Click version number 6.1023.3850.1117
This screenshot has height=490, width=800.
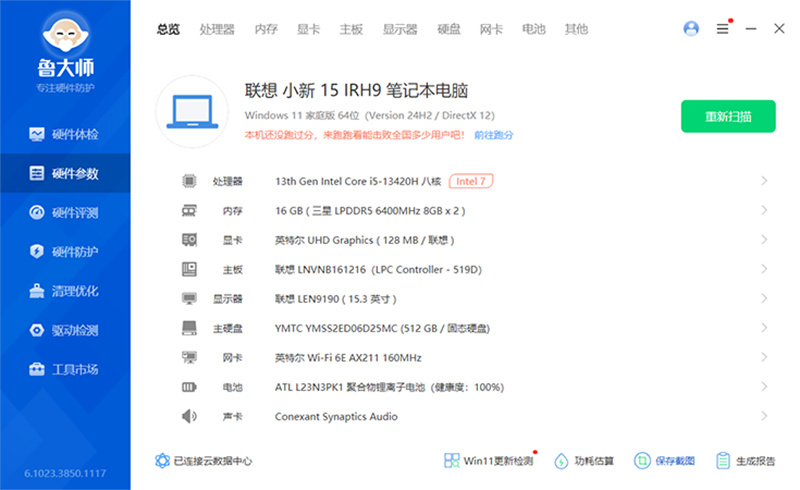tap(65, 474)
